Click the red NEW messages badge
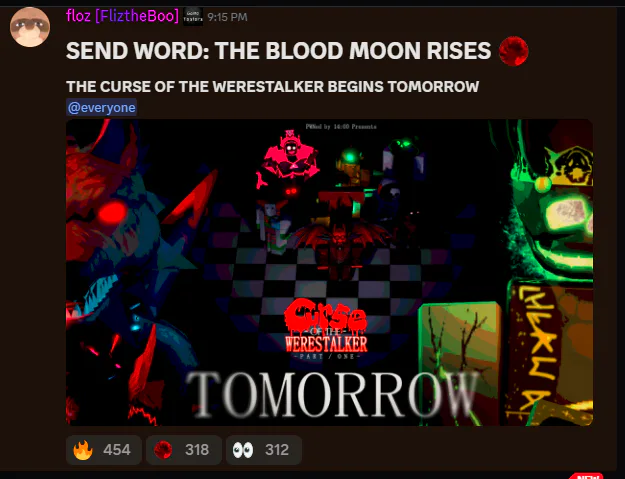 (x=587, y=476)
